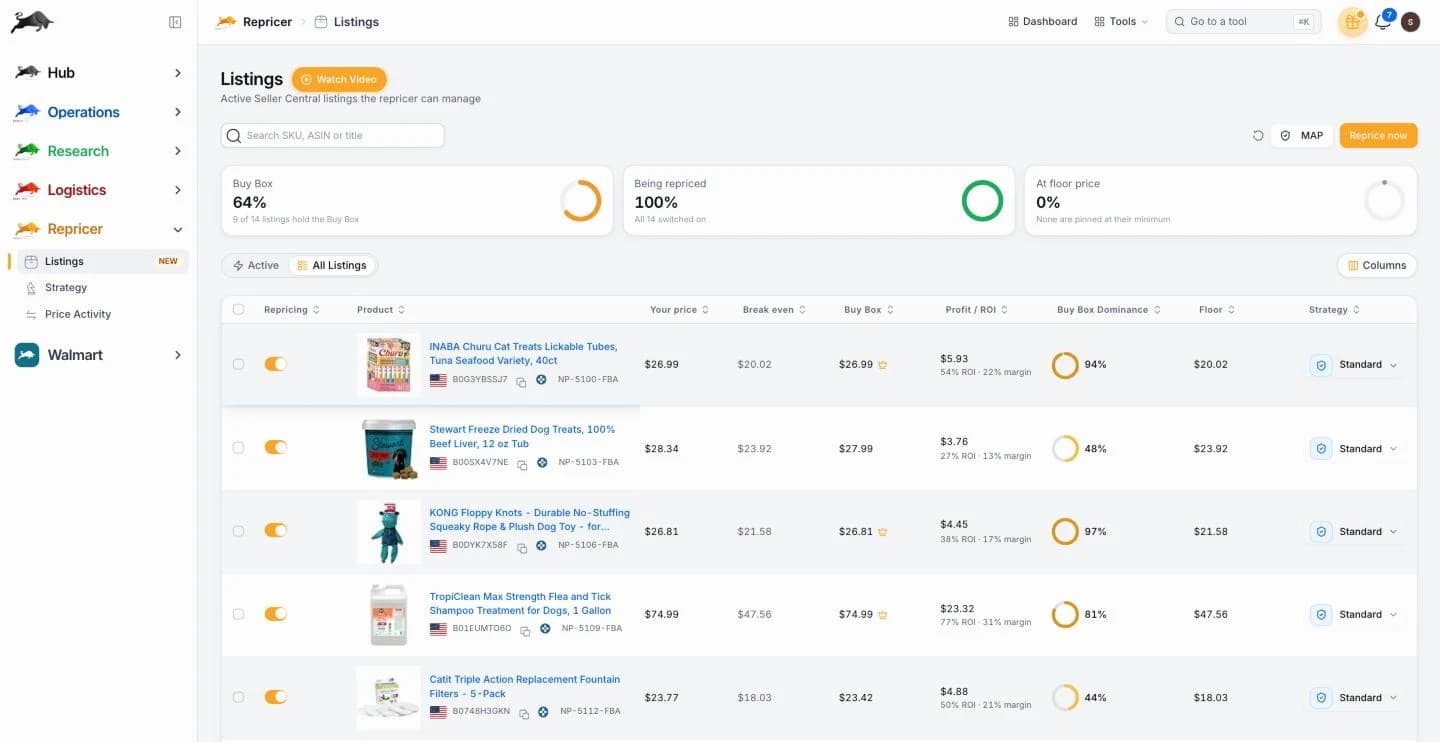Copy ASIN B01EUMTO6O with the copy icon
1440x742 pixels.
coord(525,630)
